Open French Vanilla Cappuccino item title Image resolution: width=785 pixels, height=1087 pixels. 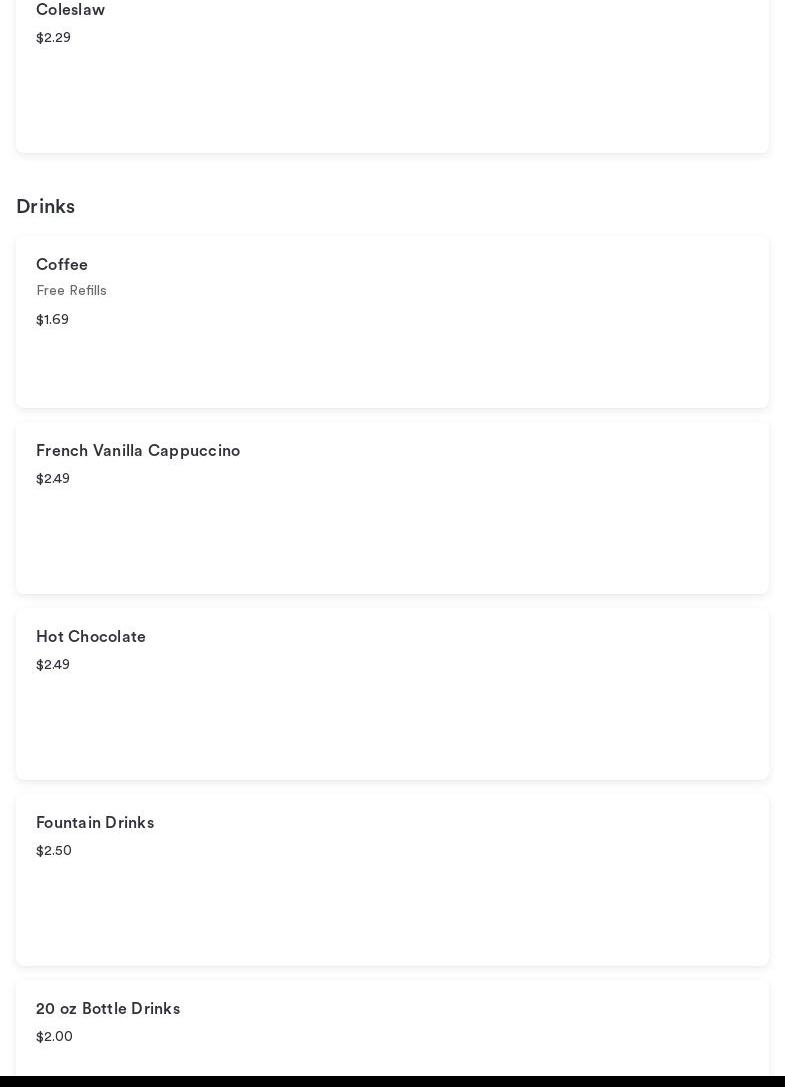click(138, 451)
